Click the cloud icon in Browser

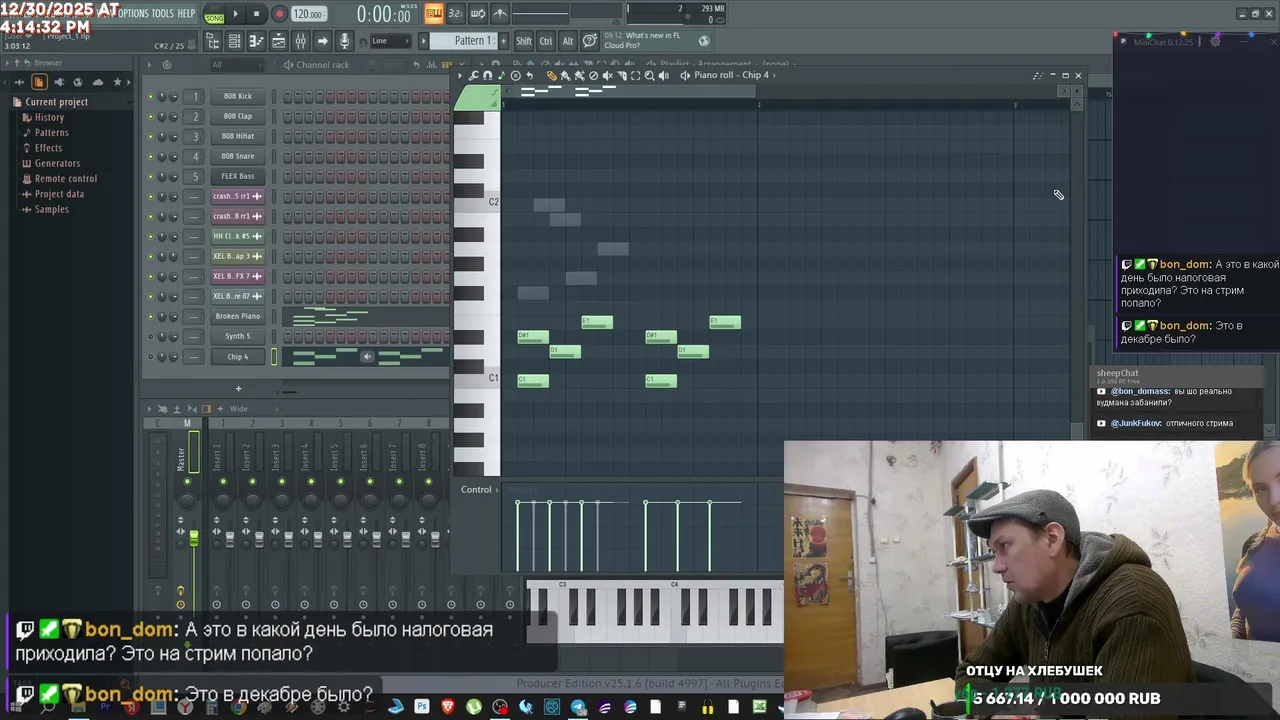point(97,82)
